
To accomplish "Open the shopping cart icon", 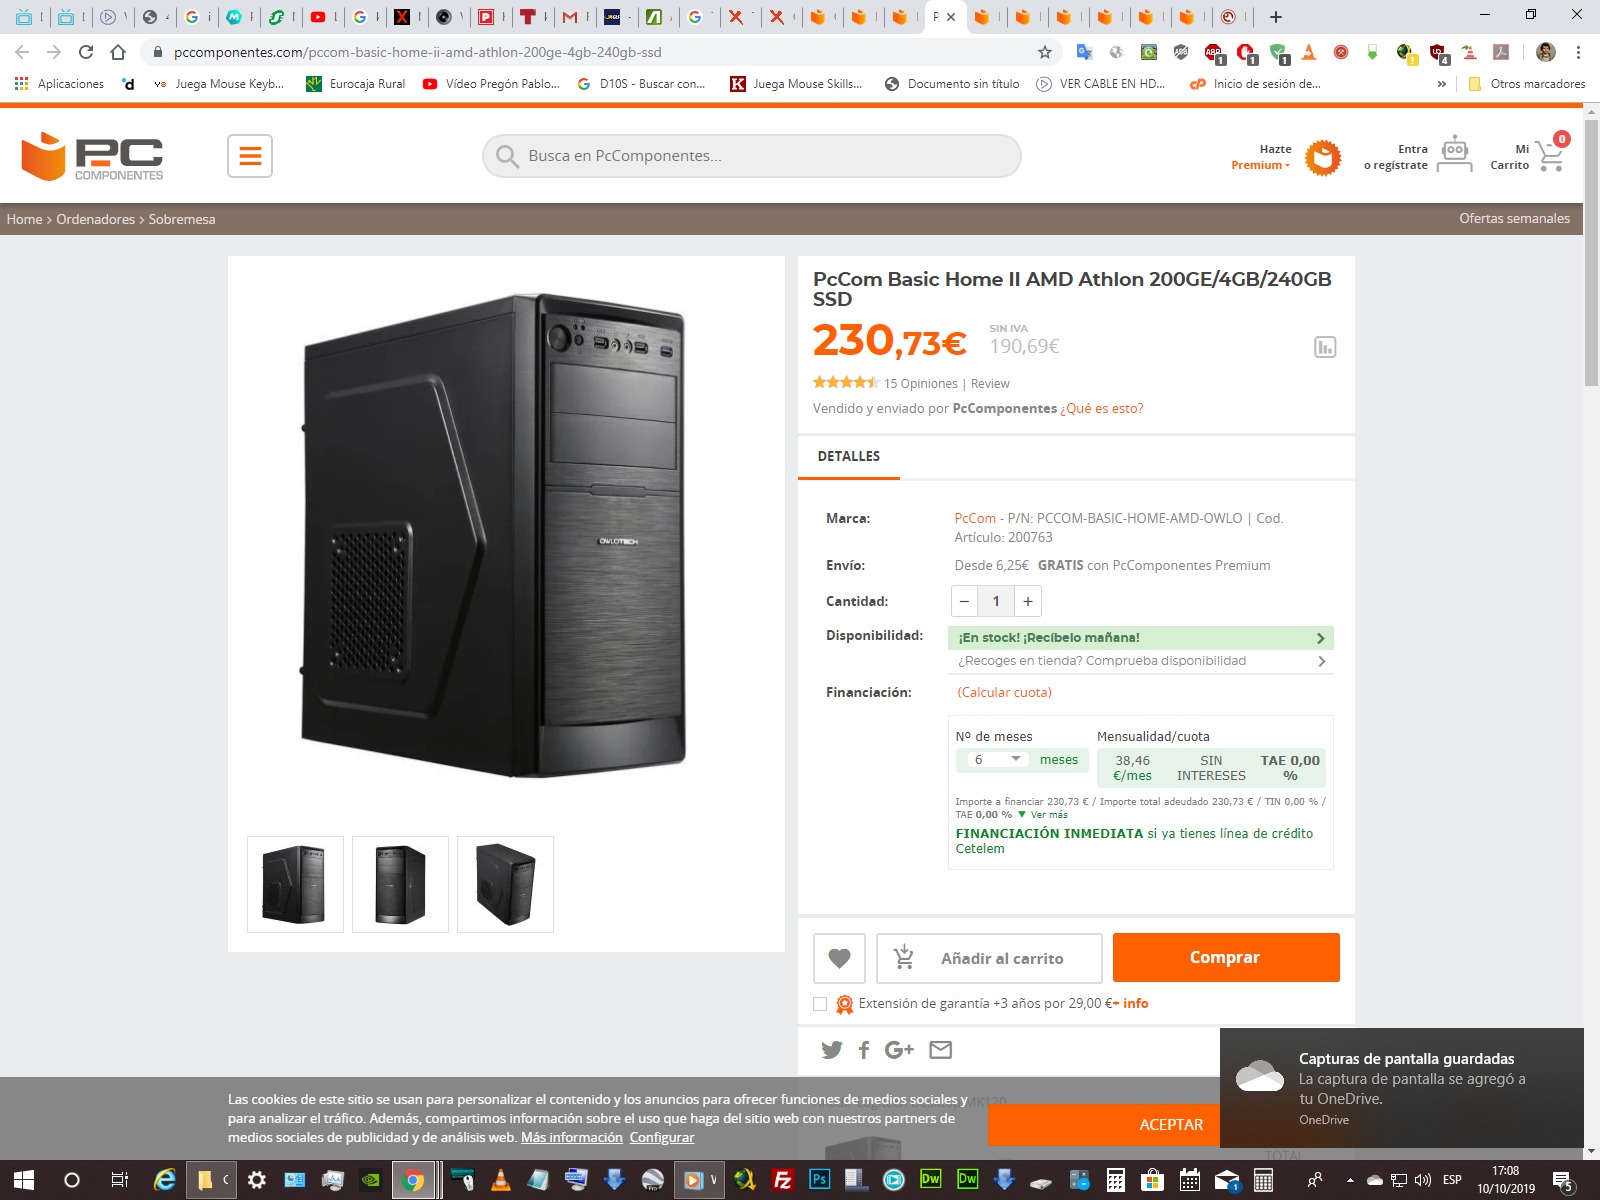I will [1550, 155].
